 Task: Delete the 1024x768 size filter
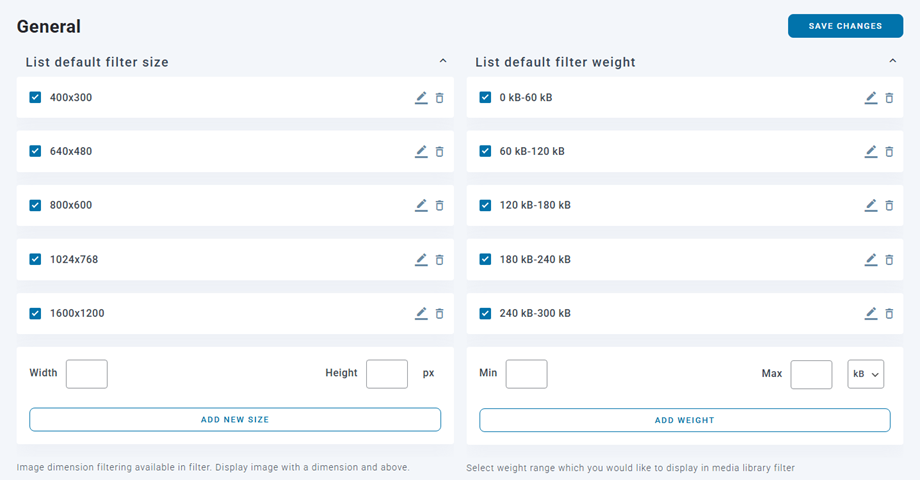coord(440,260)
